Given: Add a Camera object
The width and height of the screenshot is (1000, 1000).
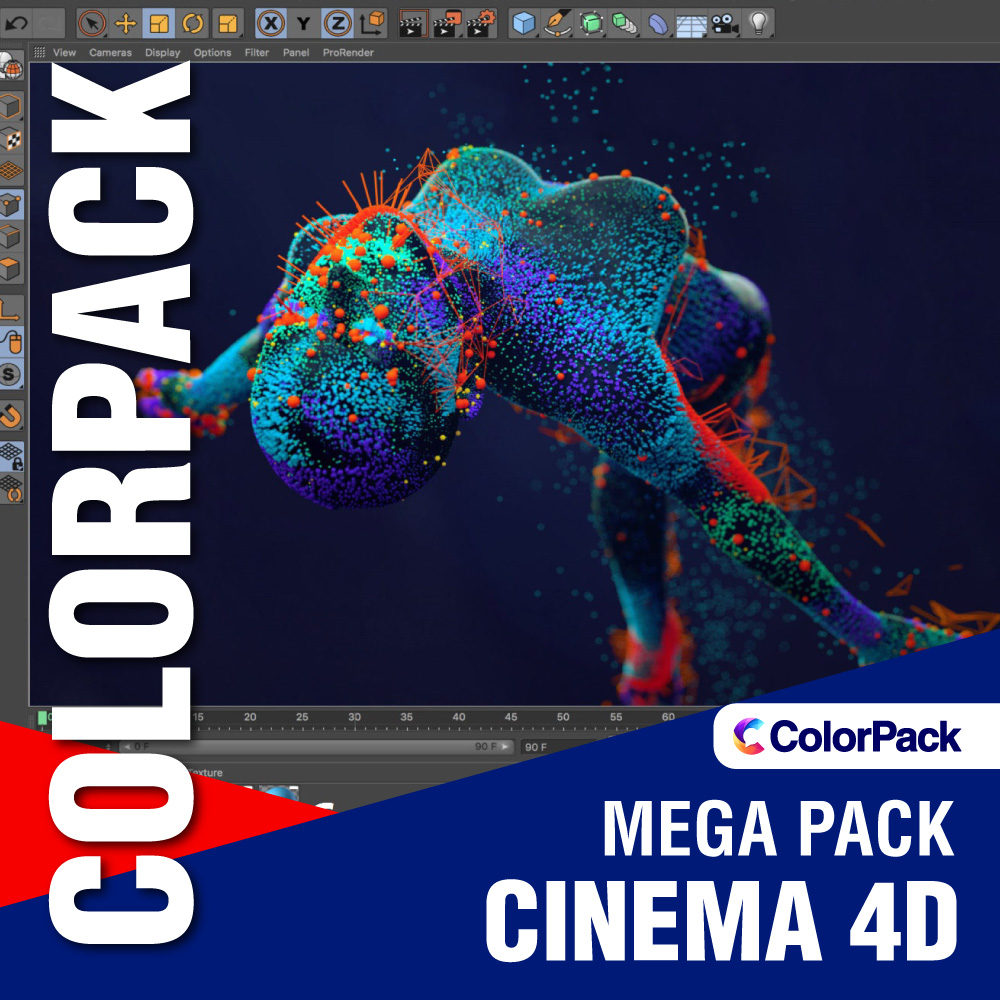Looking at the screenshot, I should 724,22.
